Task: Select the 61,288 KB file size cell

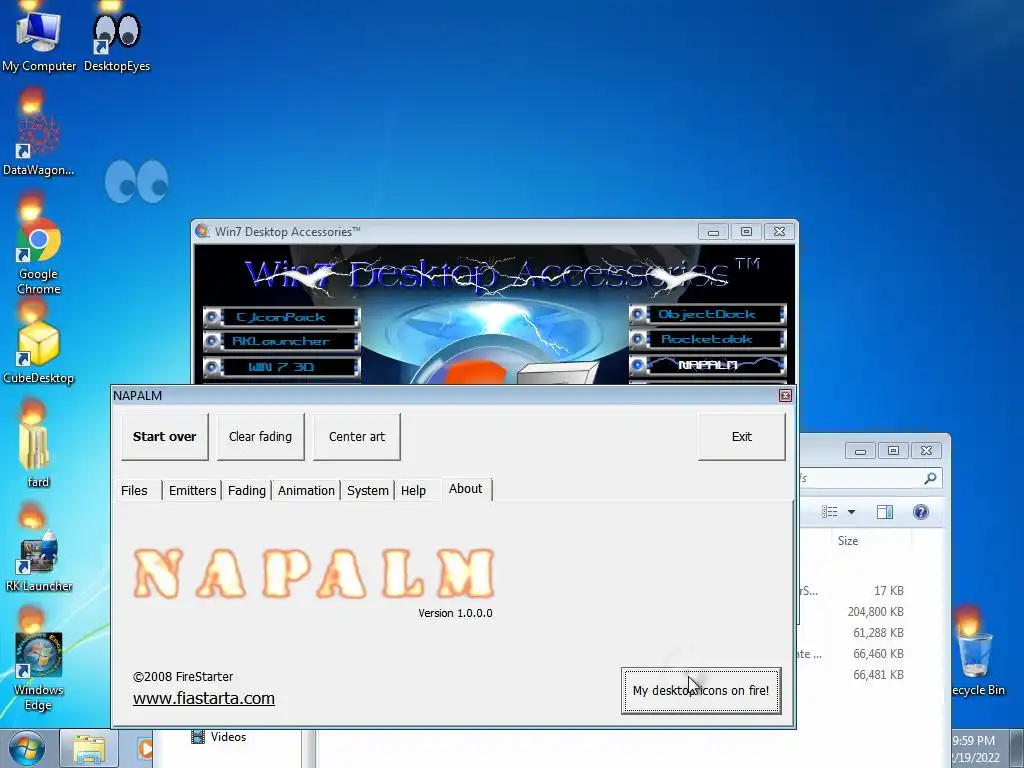Action: click(878, 633)
